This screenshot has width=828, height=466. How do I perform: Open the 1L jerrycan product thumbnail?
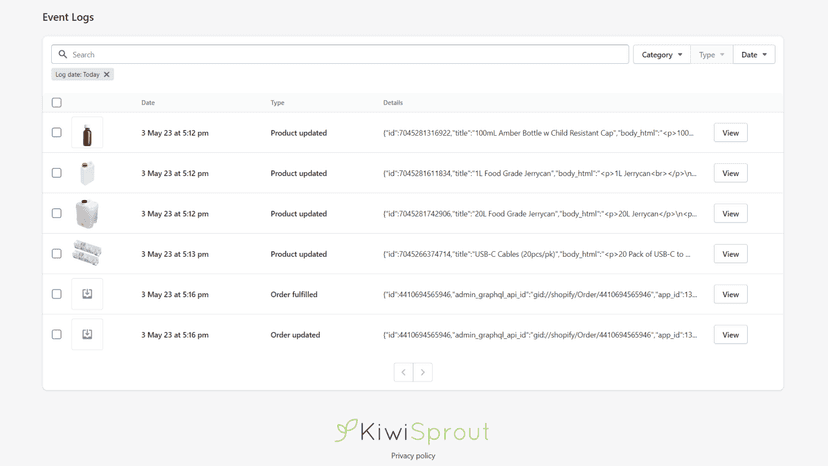pos(87,173)
